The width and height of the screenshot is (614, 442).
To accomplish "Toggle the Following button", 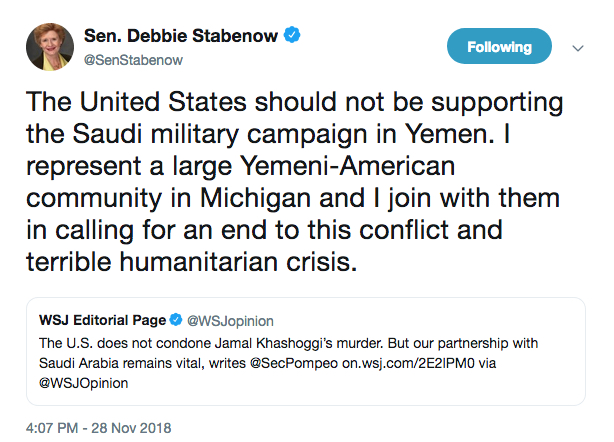I will pos(499,47).
